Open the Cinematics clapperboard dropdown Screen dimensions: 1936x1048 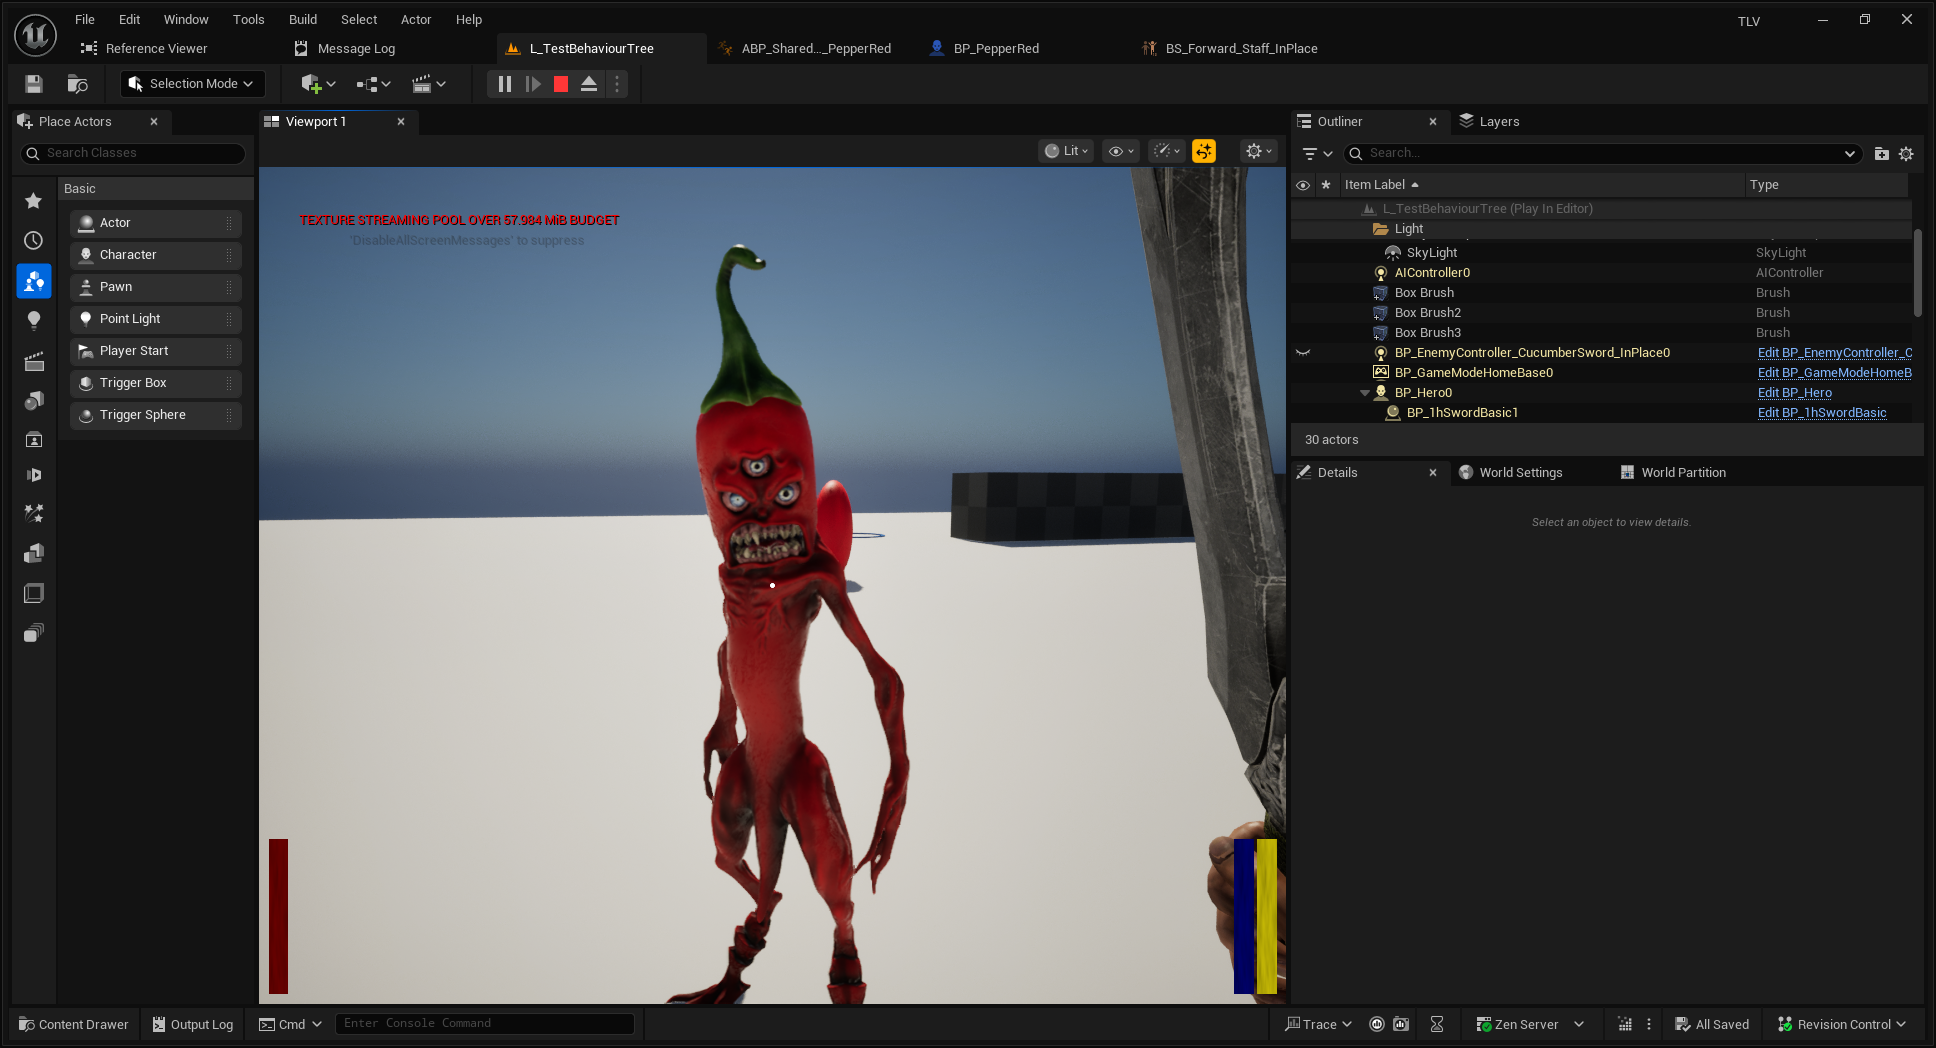tap(428, 84)
